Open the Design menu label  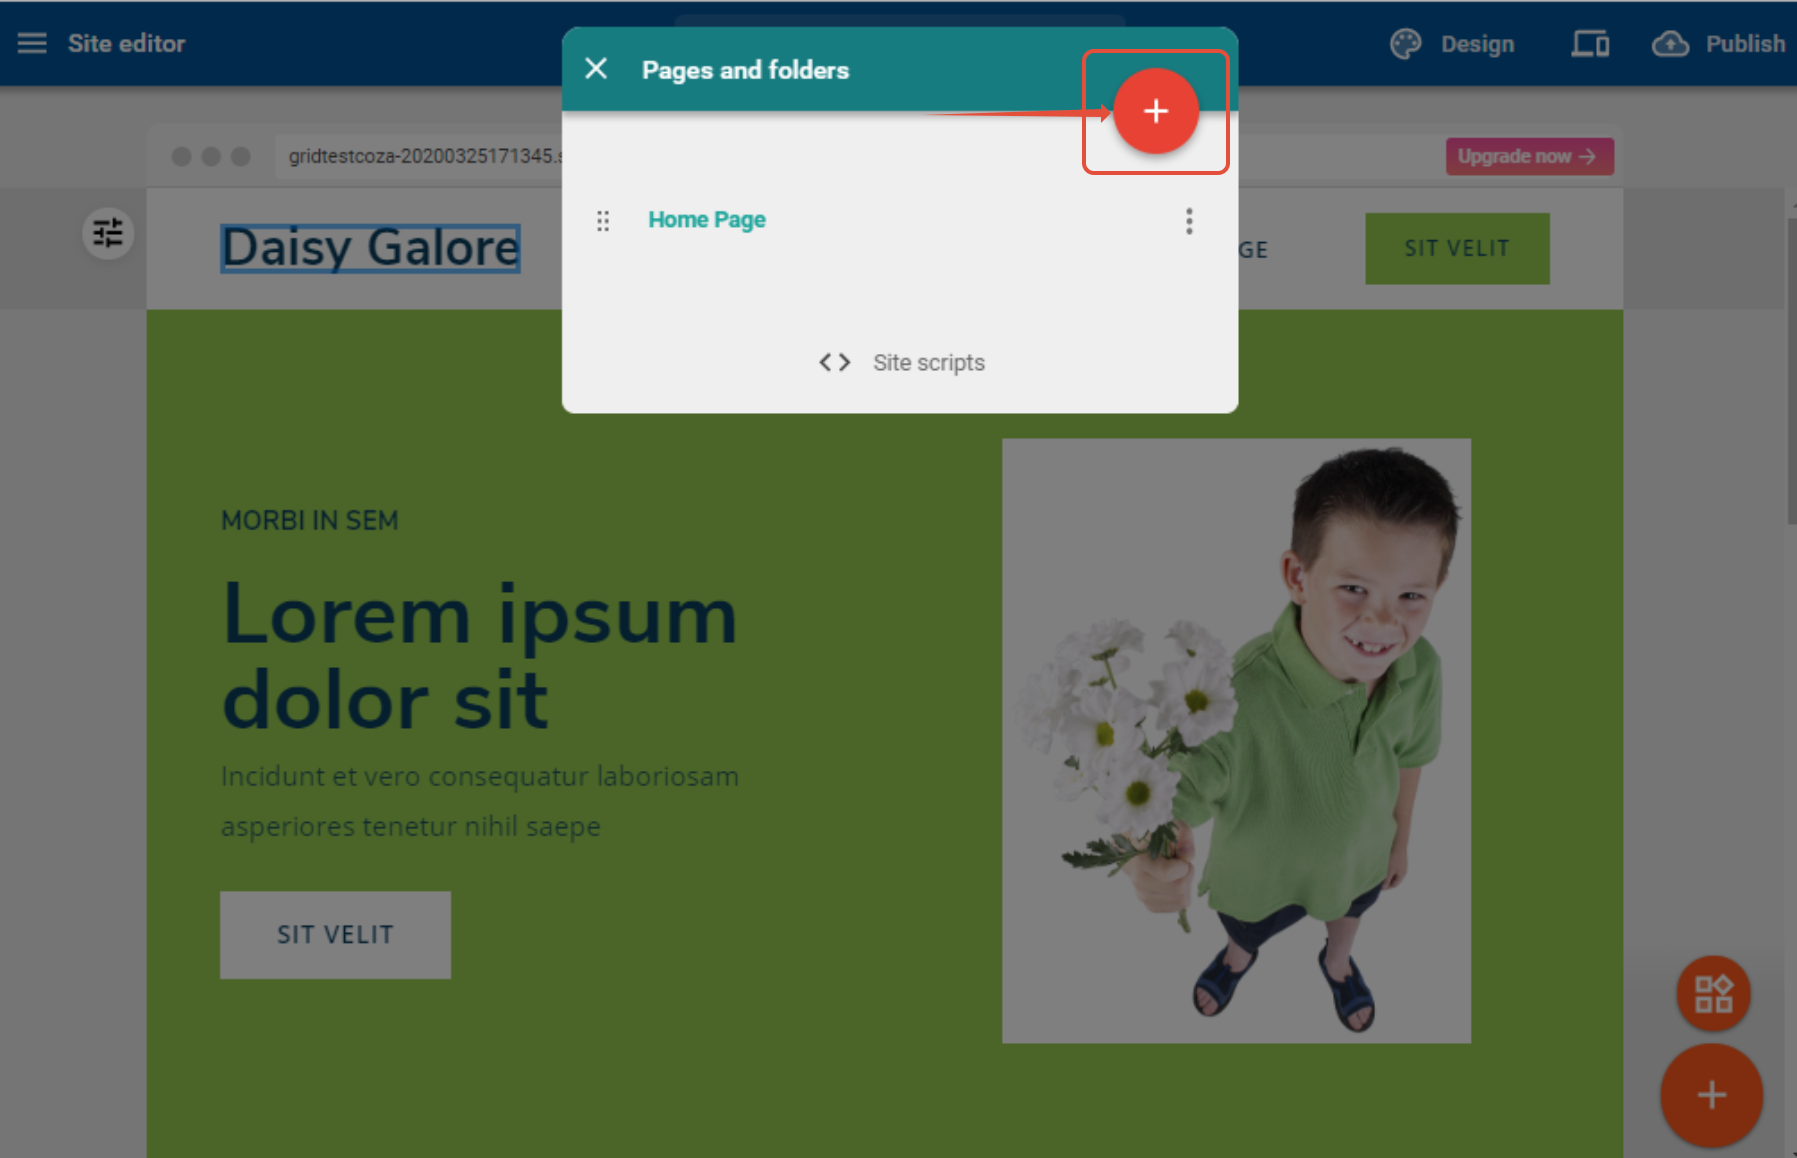coord(1477,44)
